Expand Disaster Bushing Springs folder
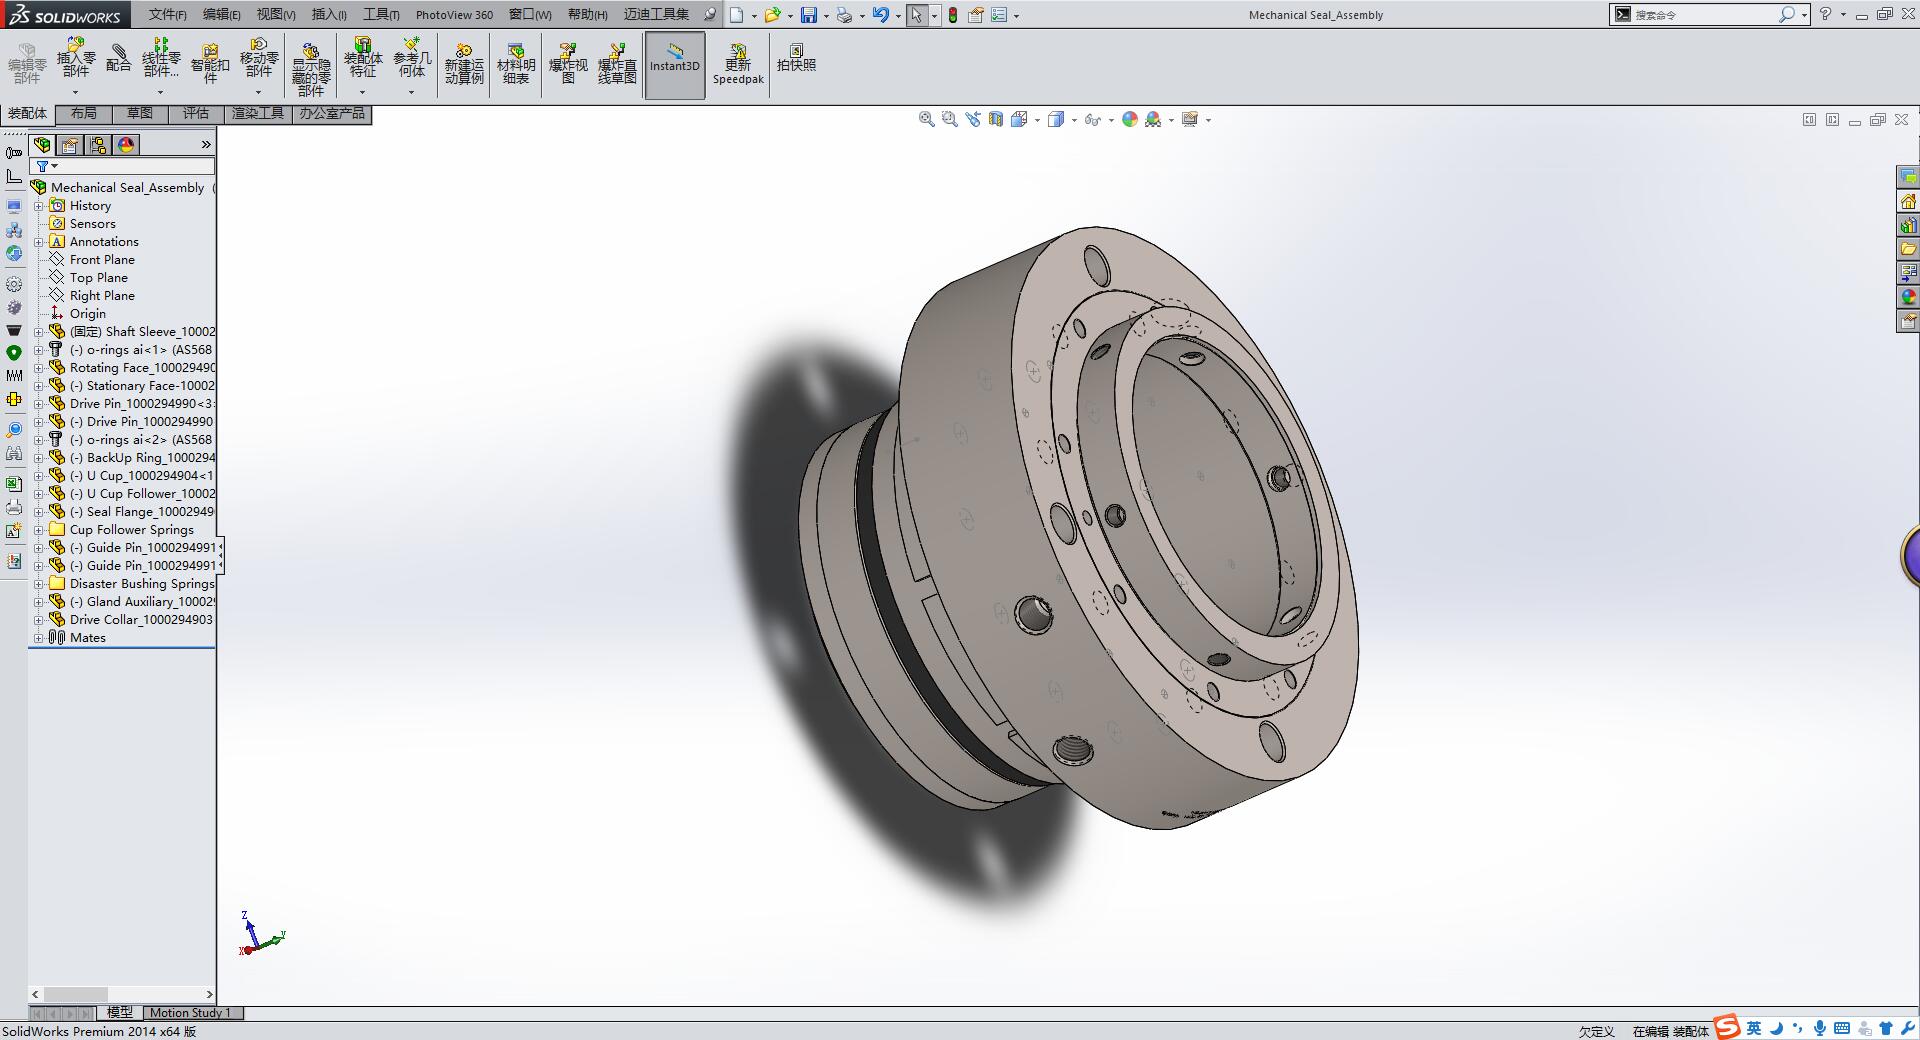 tap(39, 584)
